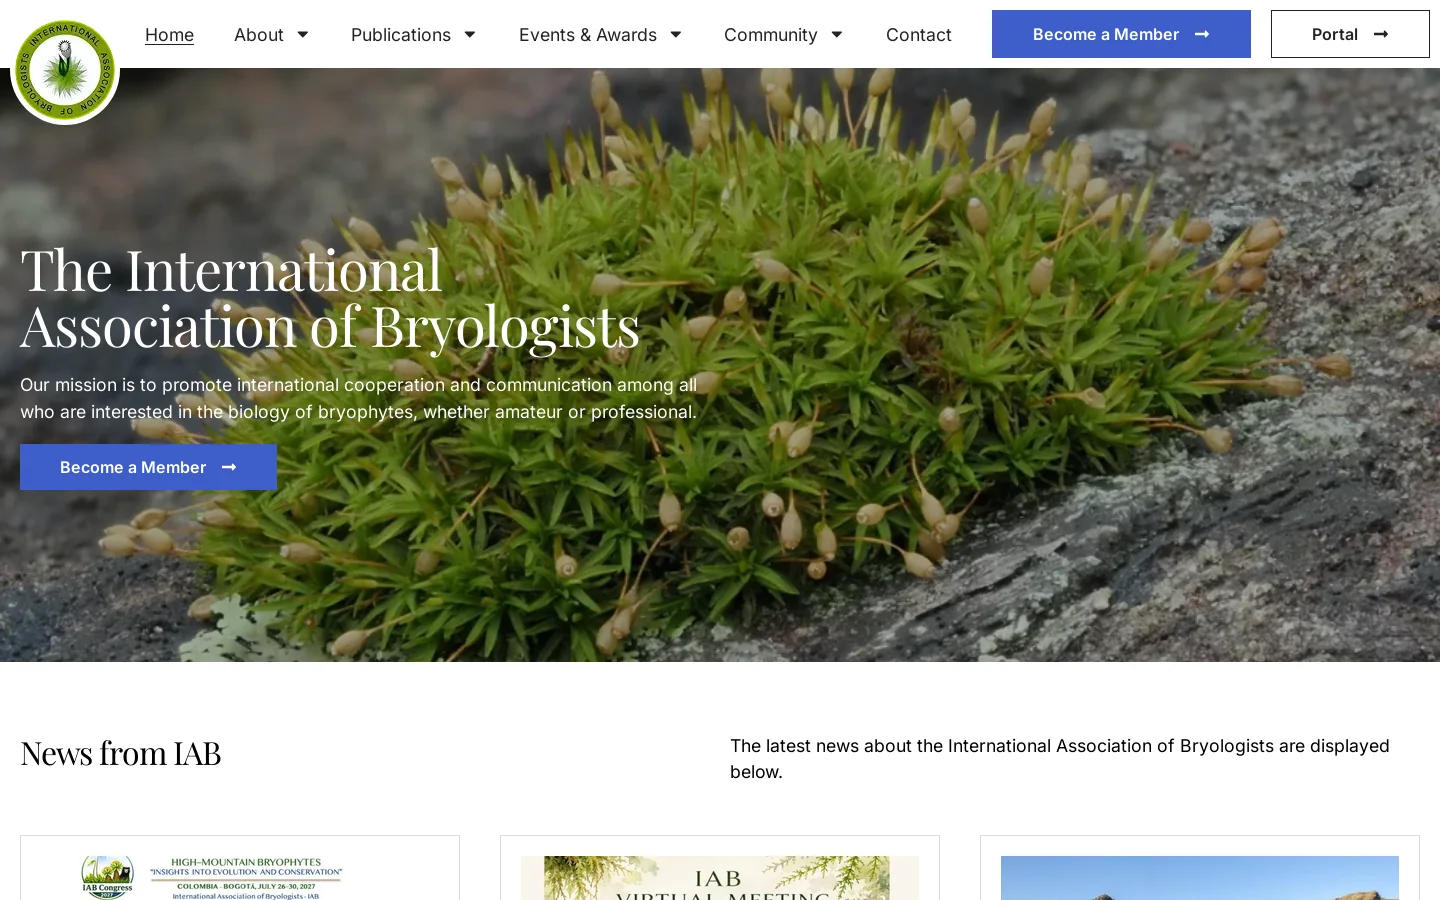Click Become a Member in the header
This screenshot has width=1440, height=900.
pyautogui.click(x=1121, y=34)
